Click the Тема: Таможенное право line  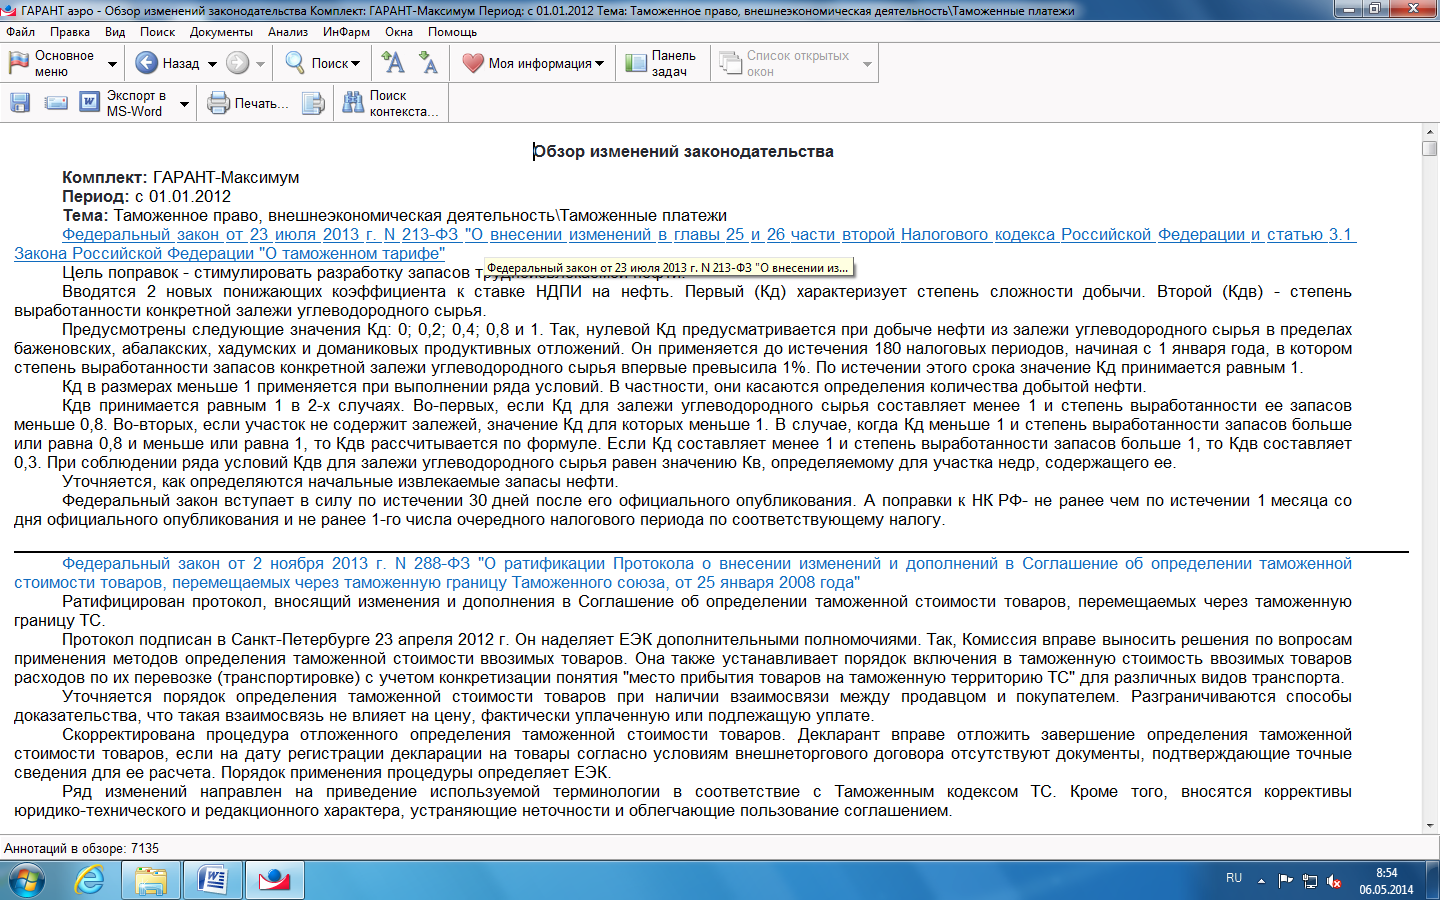394,216
